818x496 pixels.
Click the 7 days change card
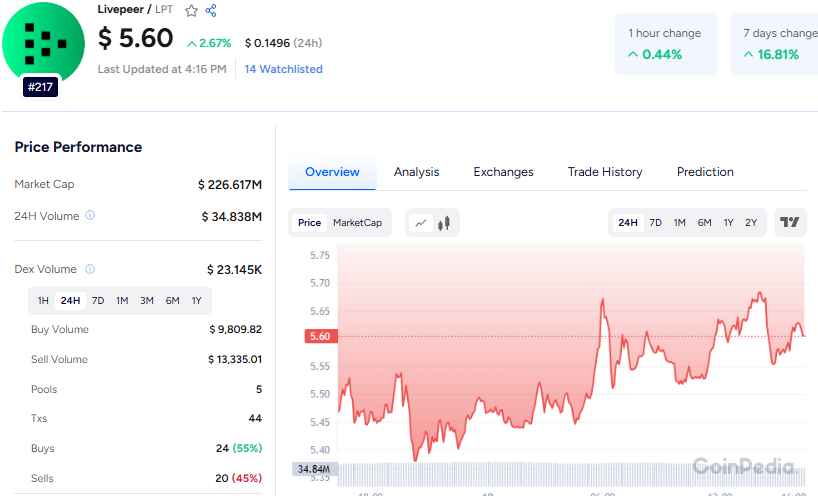point(774,44)
